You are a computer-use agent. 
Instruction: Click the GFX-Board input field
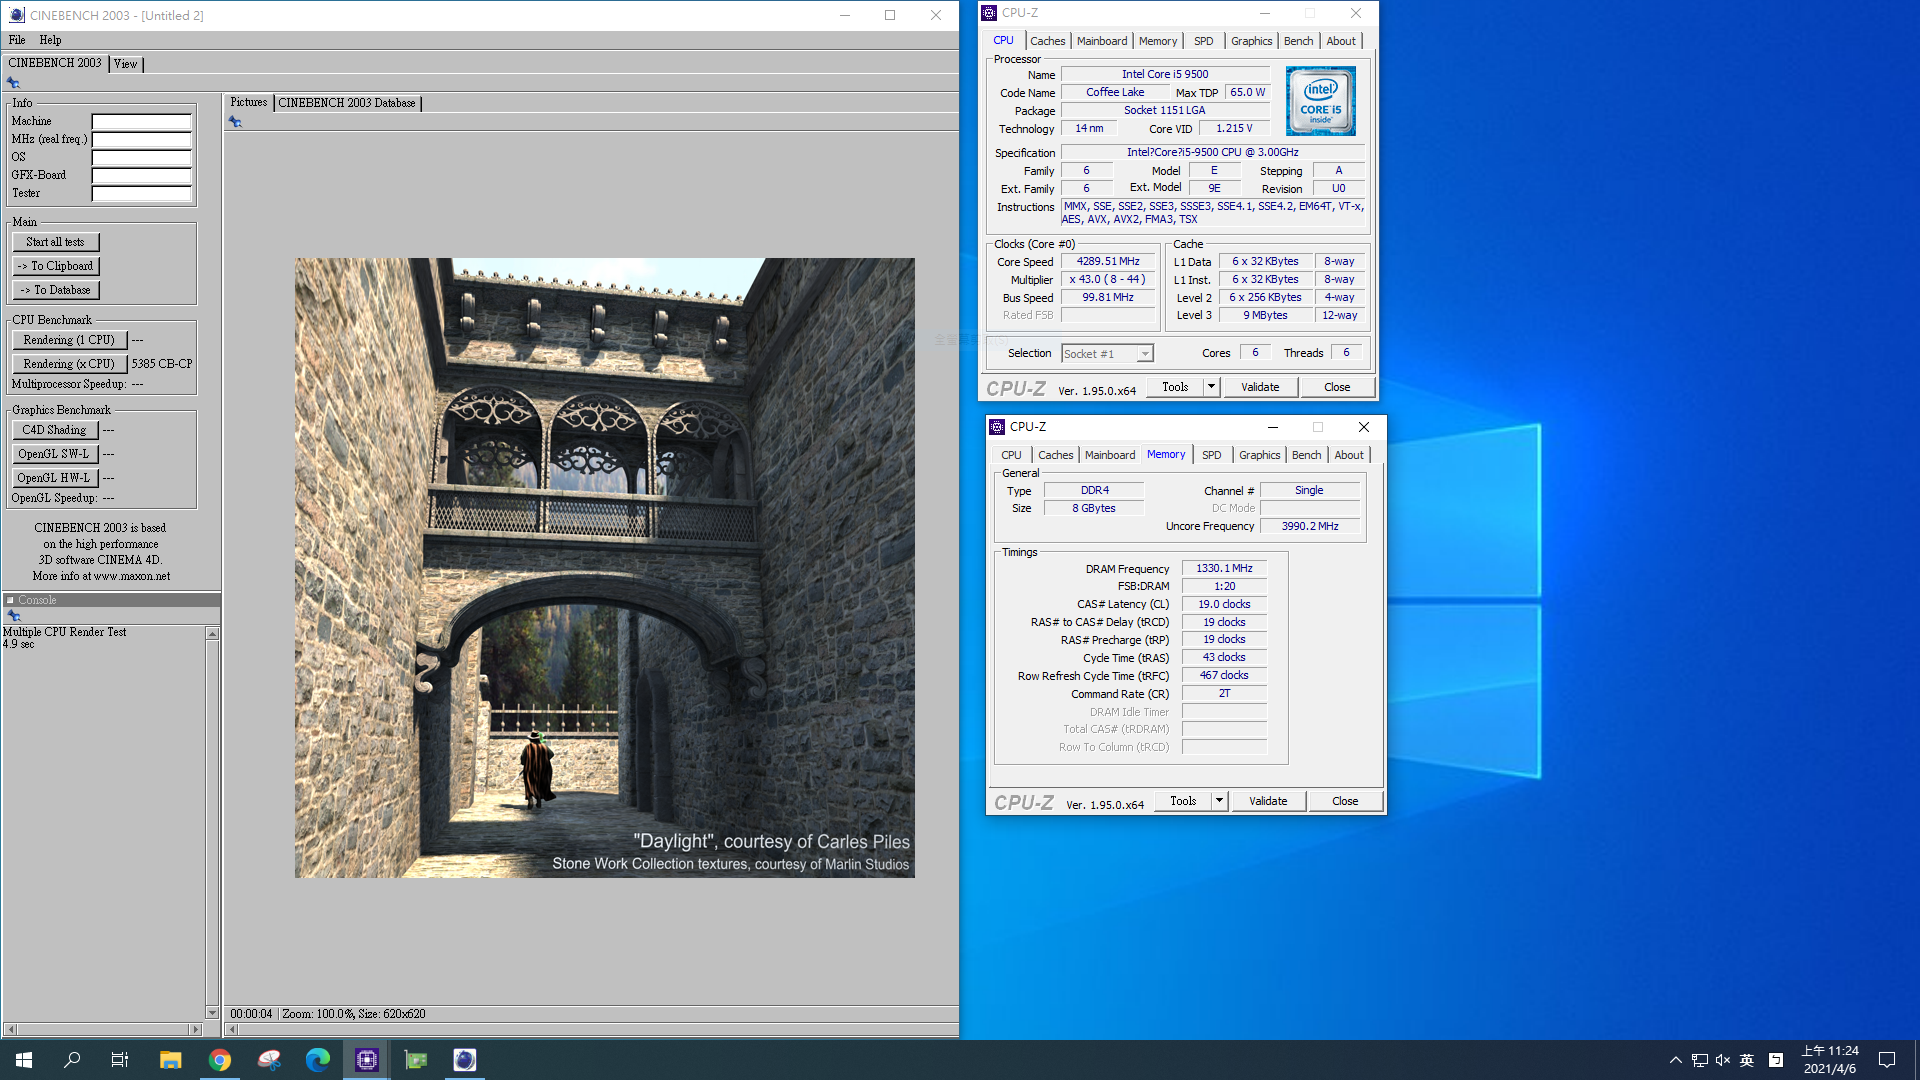point(141,175)
